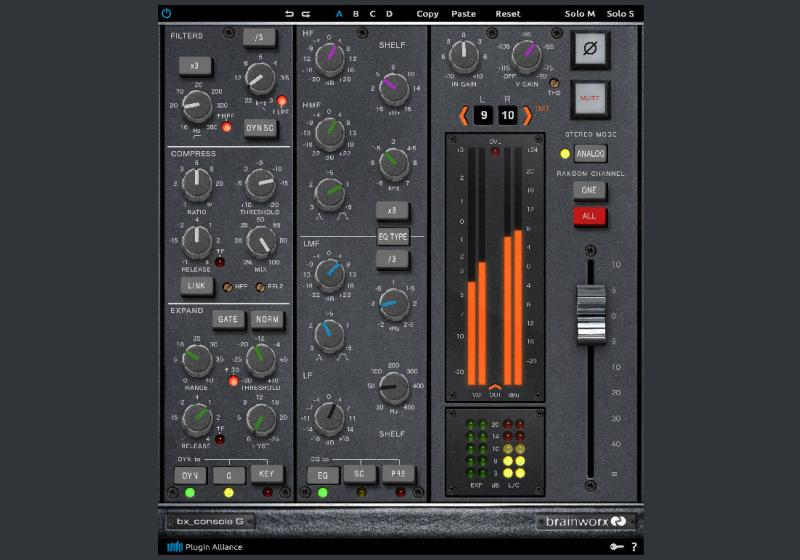This screenshot has height=560, width=800.
Task: Click the compressor THRESHOLD knob
Action: coord(260,184)
